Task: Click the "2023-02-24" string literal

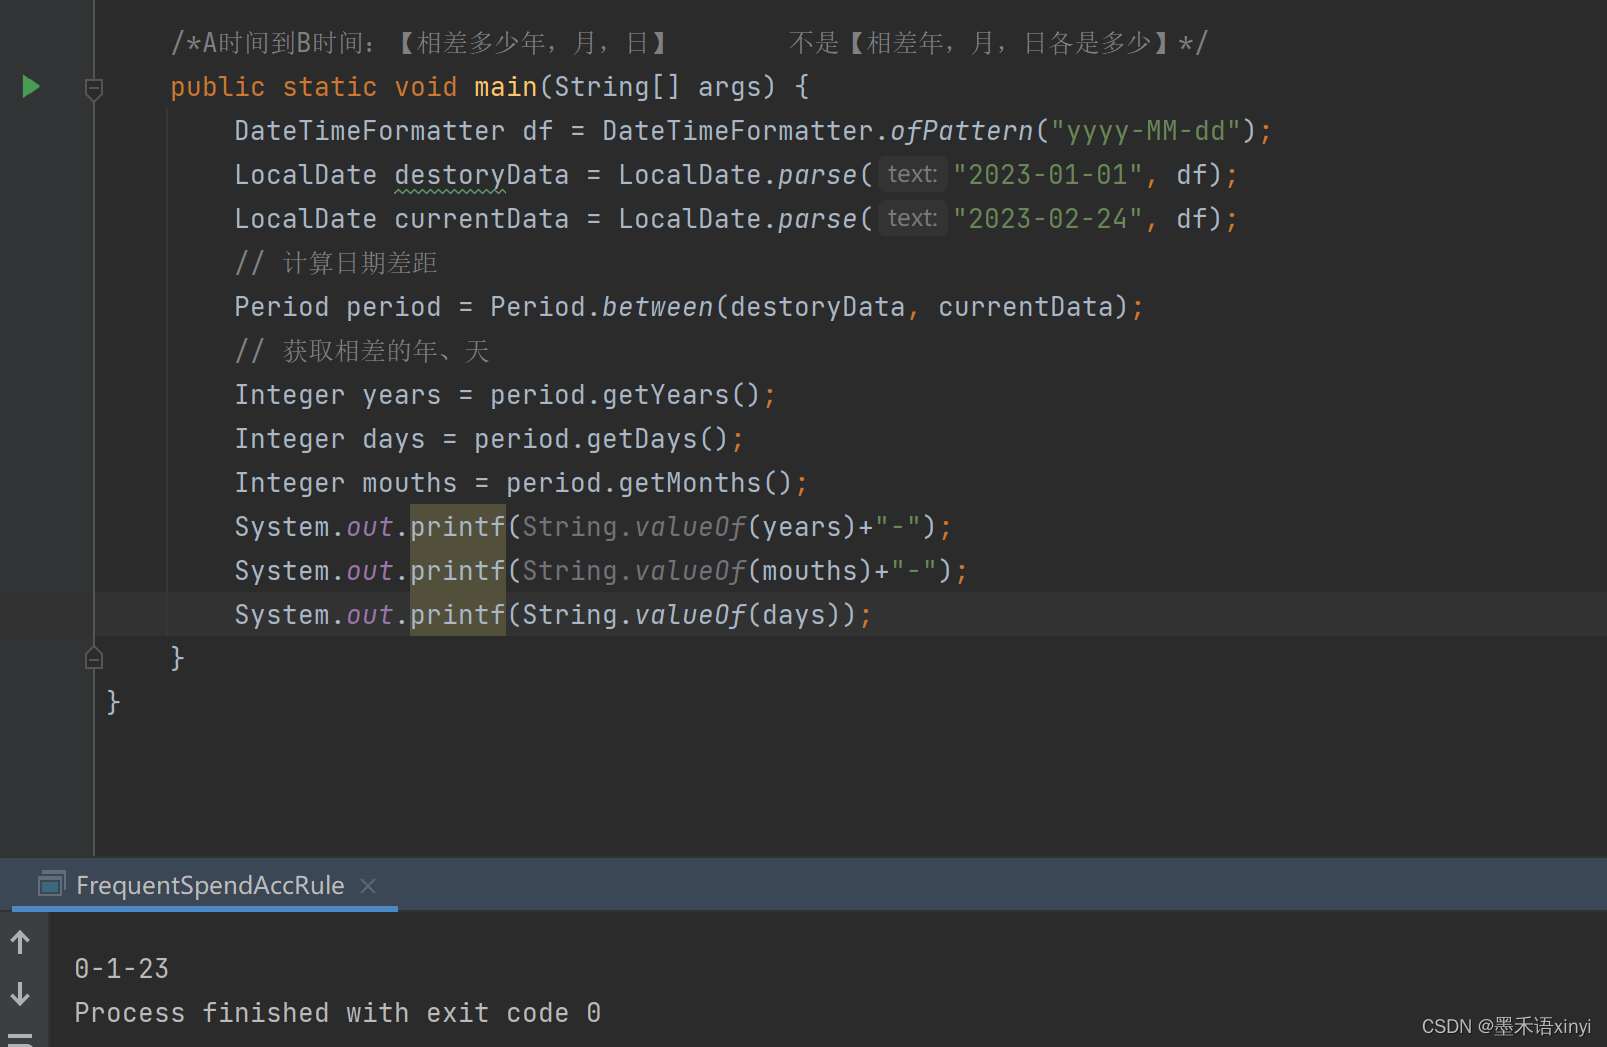Action: tap(1048, 219)
